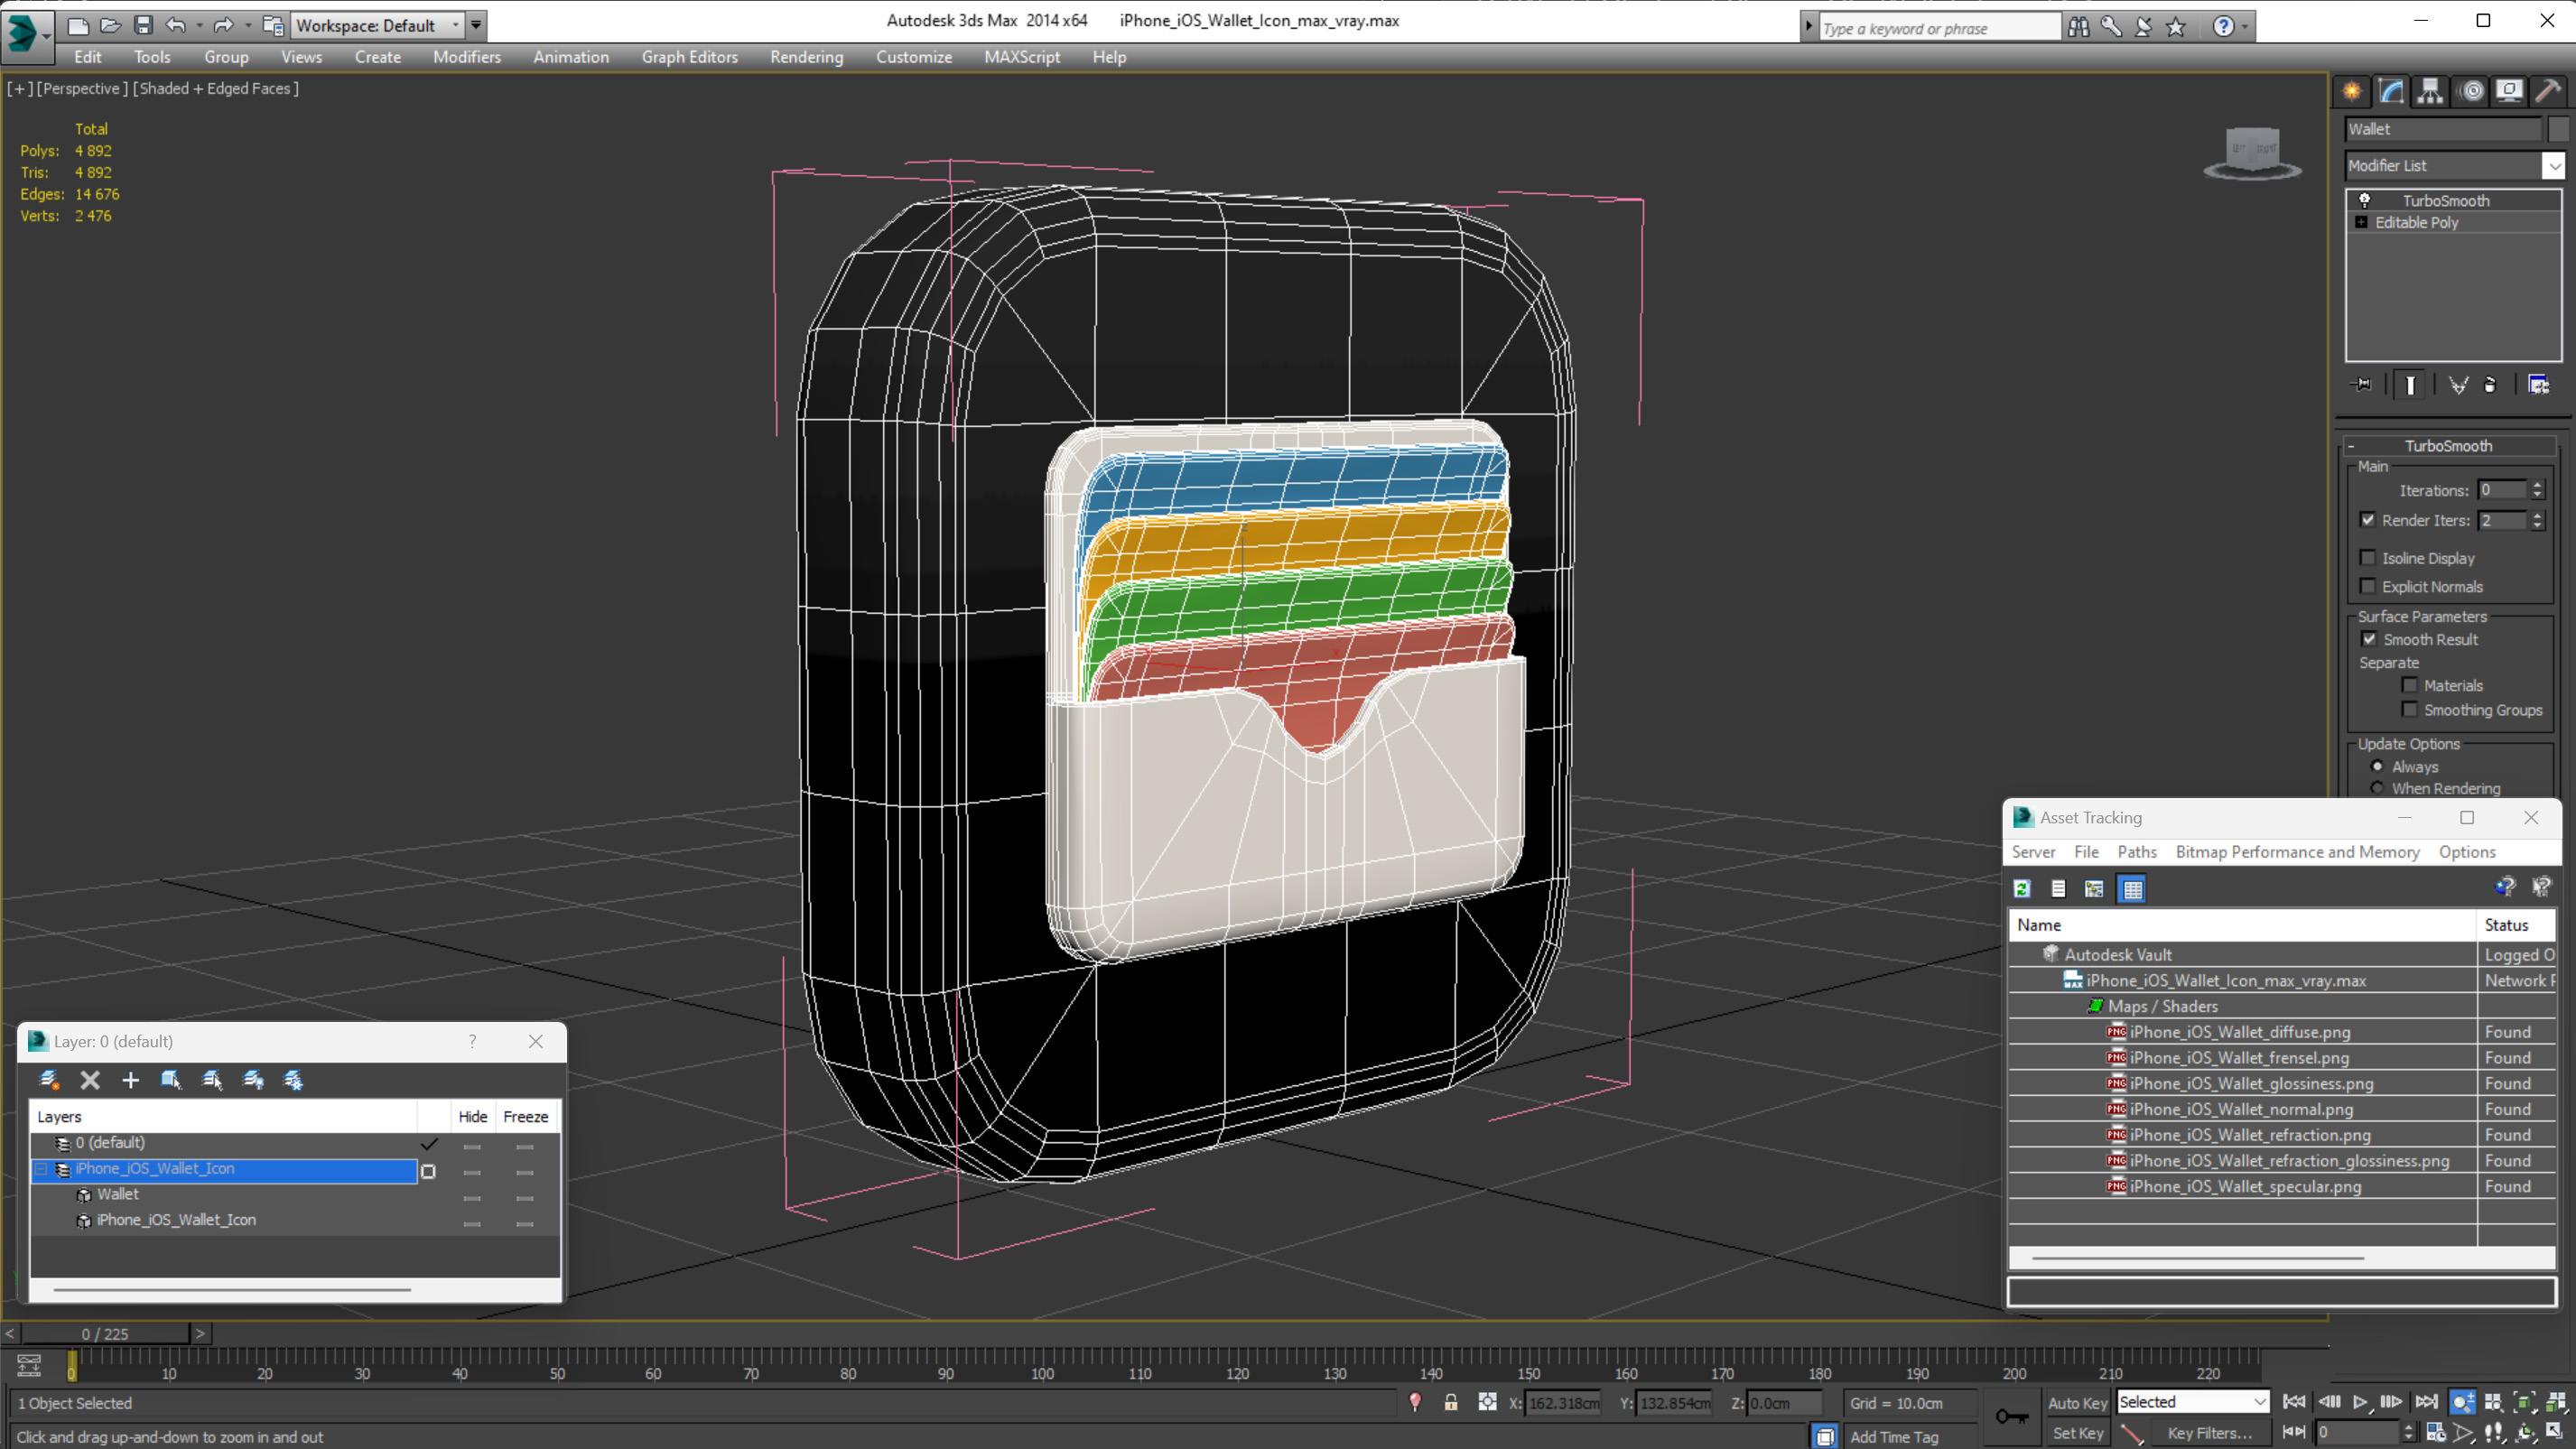Click Add Selected Objects to Layer plus icon

(130, 1080)
